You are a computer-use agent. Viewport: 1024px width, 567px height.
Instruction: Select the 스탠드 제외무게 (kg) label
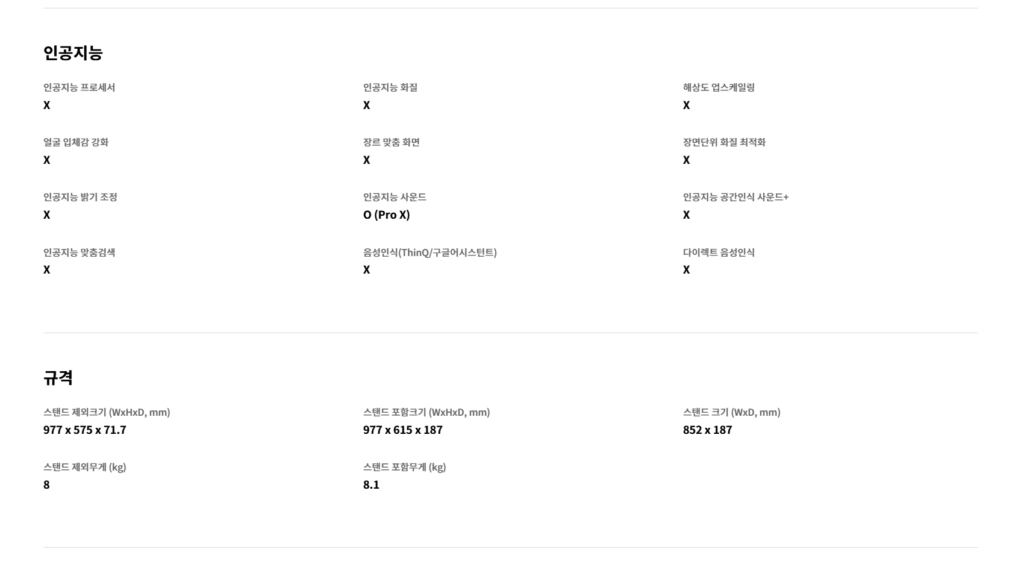pos(85,467)
